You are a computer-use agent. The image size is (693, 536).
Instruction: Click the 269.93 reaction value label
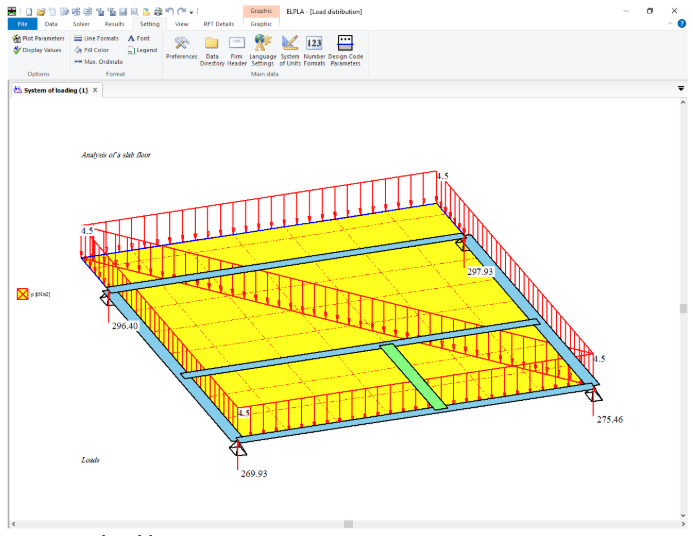pos(254,473)
